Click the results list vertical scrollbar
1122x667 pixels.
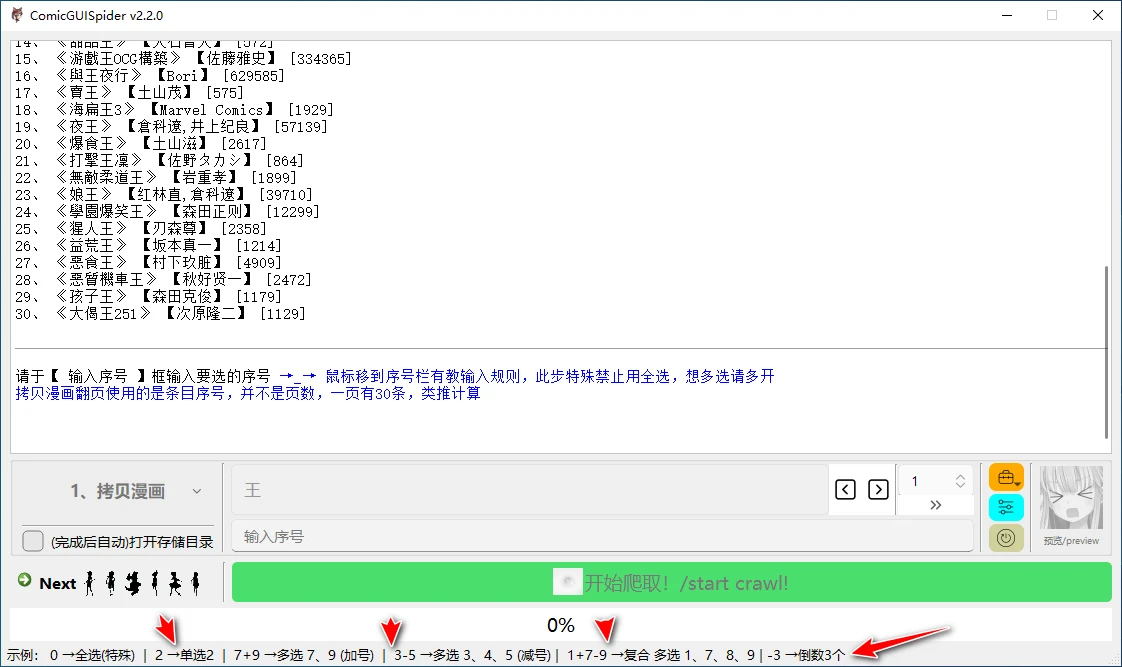pos(1105,350)
